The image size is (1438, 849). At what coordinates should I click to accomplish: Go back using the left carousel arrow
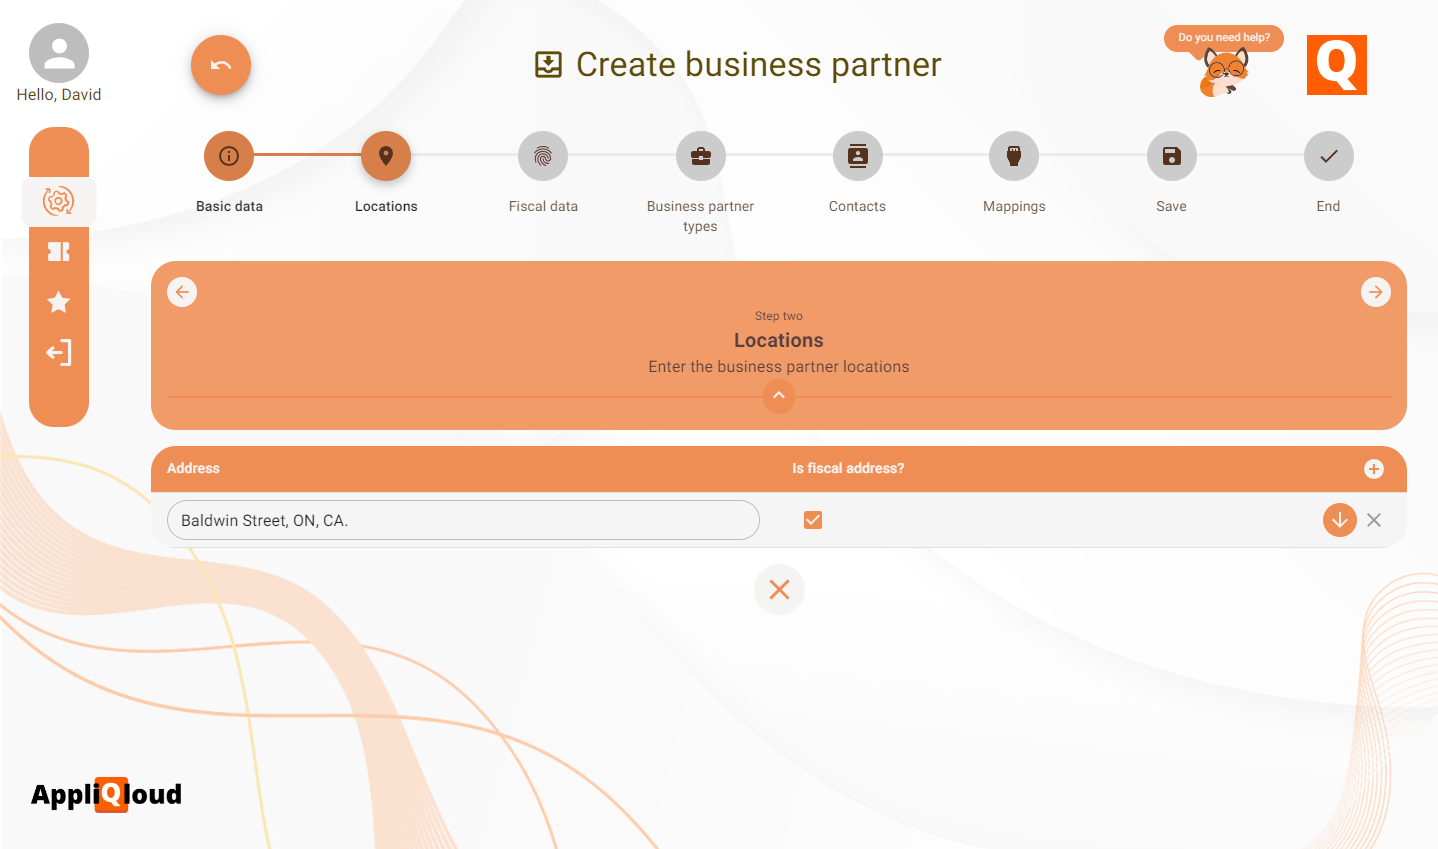(182, 291)
